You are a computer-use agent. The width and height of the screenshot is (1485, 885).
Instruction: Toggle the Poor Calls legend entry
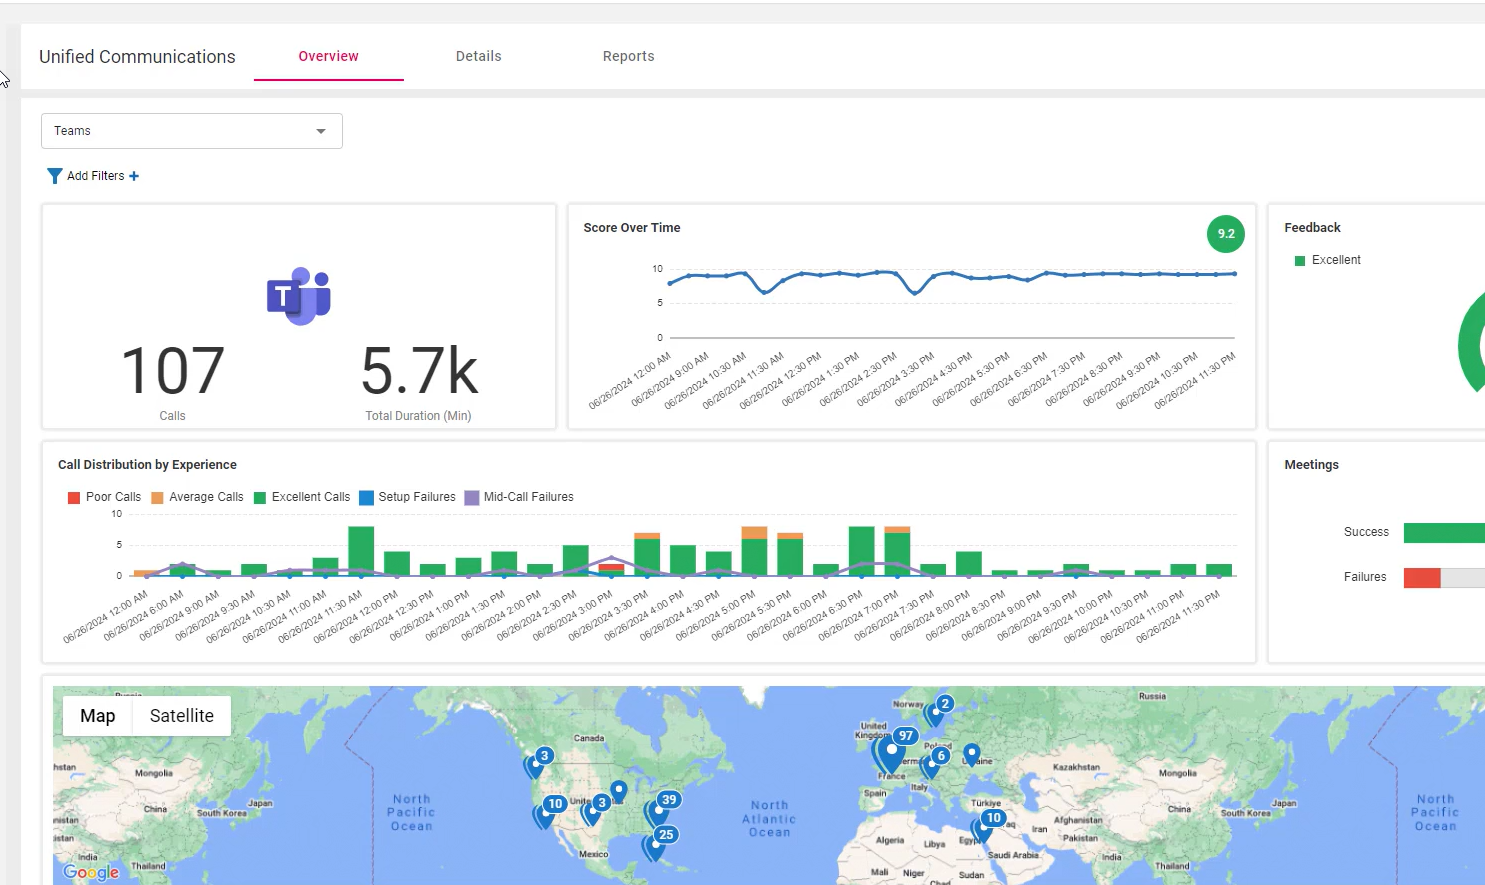tap(104, 497)
